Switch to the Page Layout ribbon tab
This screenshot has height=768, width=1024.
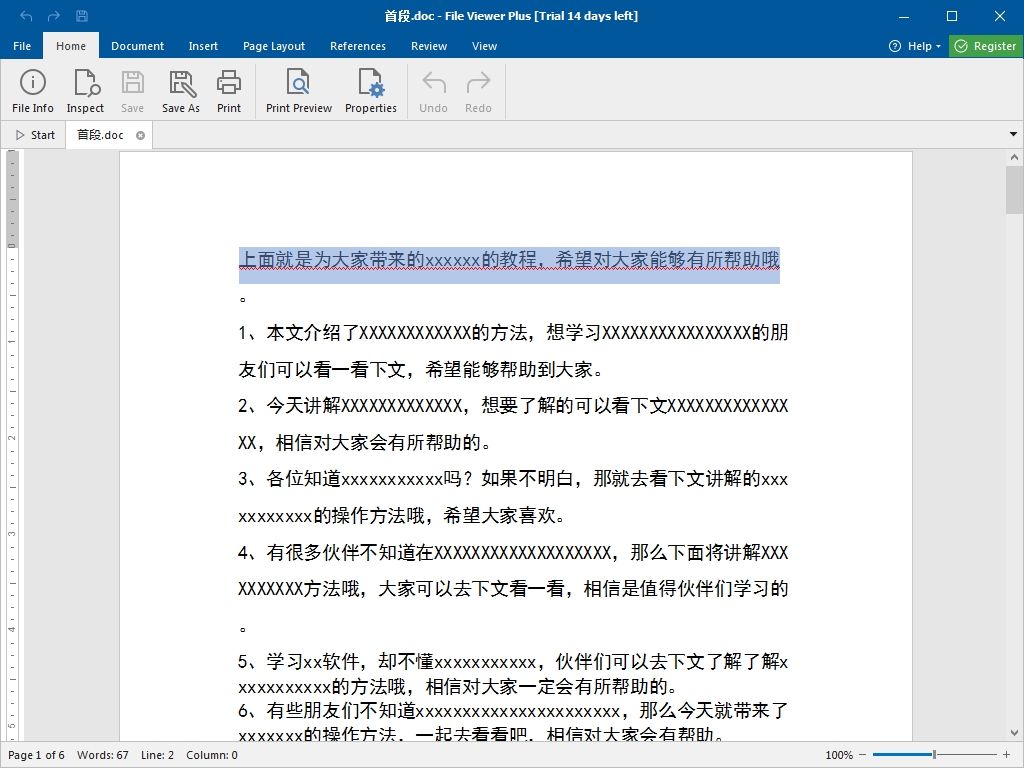(x=274, y=46)
